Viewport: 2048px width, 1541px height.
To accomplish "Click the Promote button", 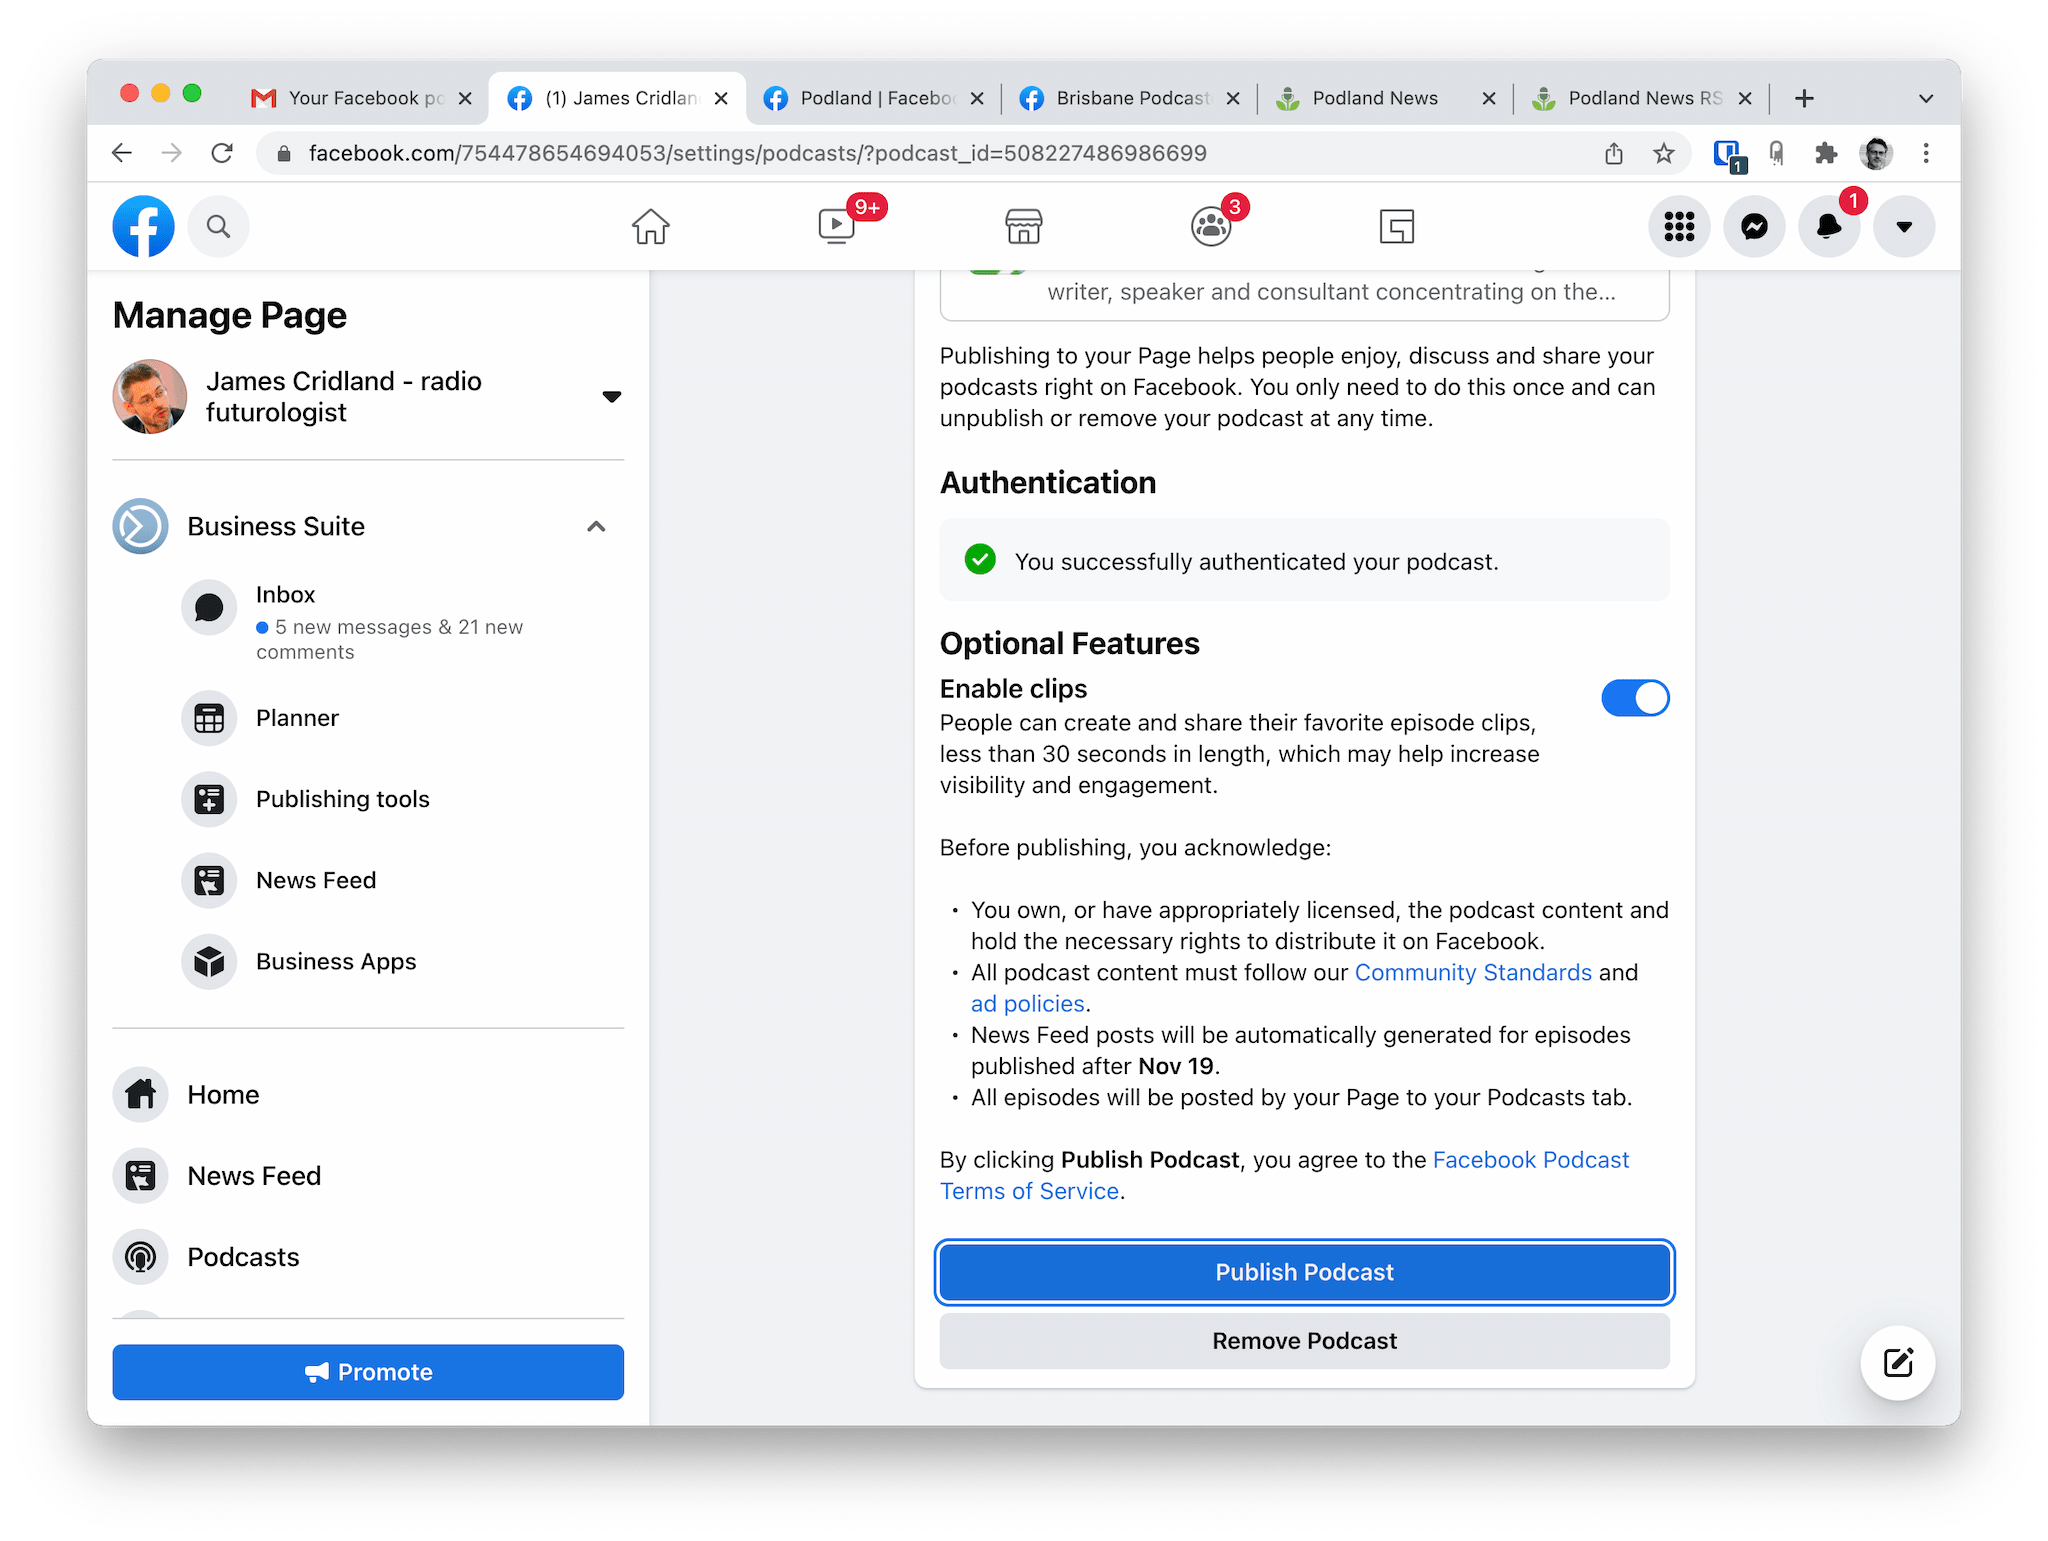I will (368, 1372).
